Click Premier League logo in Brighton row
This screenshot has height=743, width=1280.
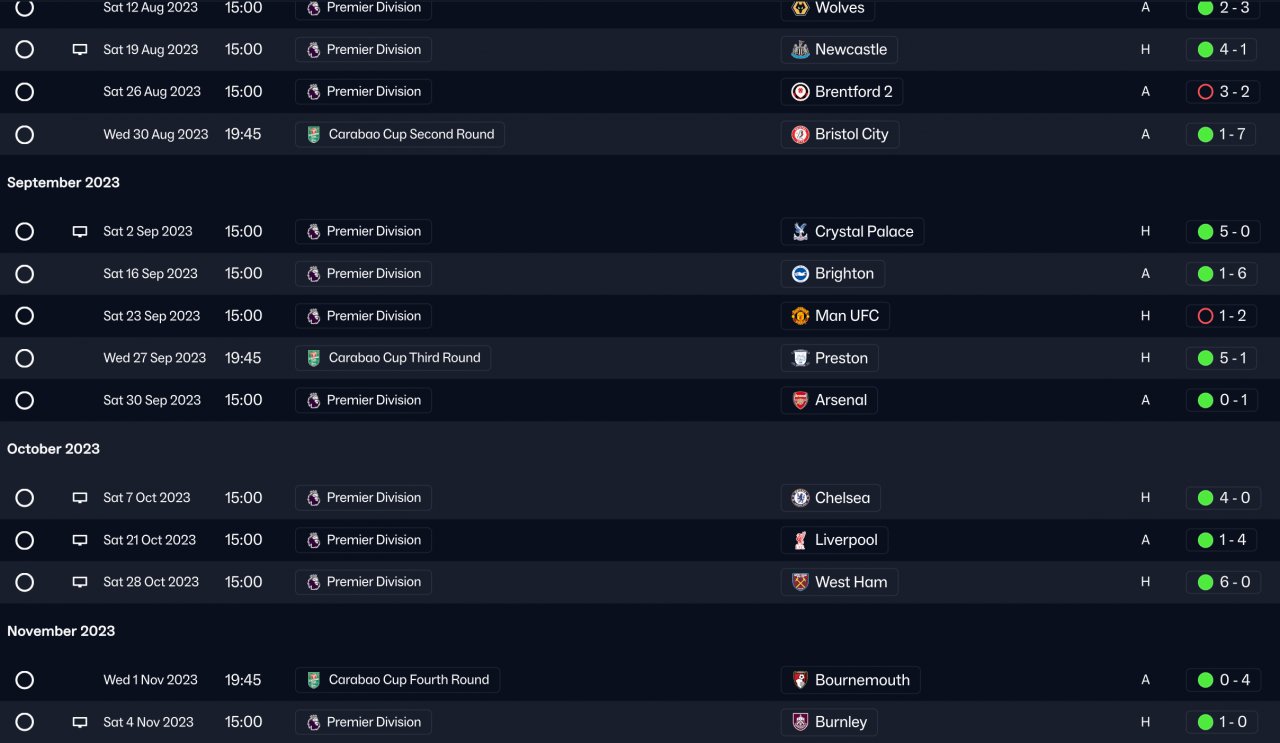(x=313, y=274)
